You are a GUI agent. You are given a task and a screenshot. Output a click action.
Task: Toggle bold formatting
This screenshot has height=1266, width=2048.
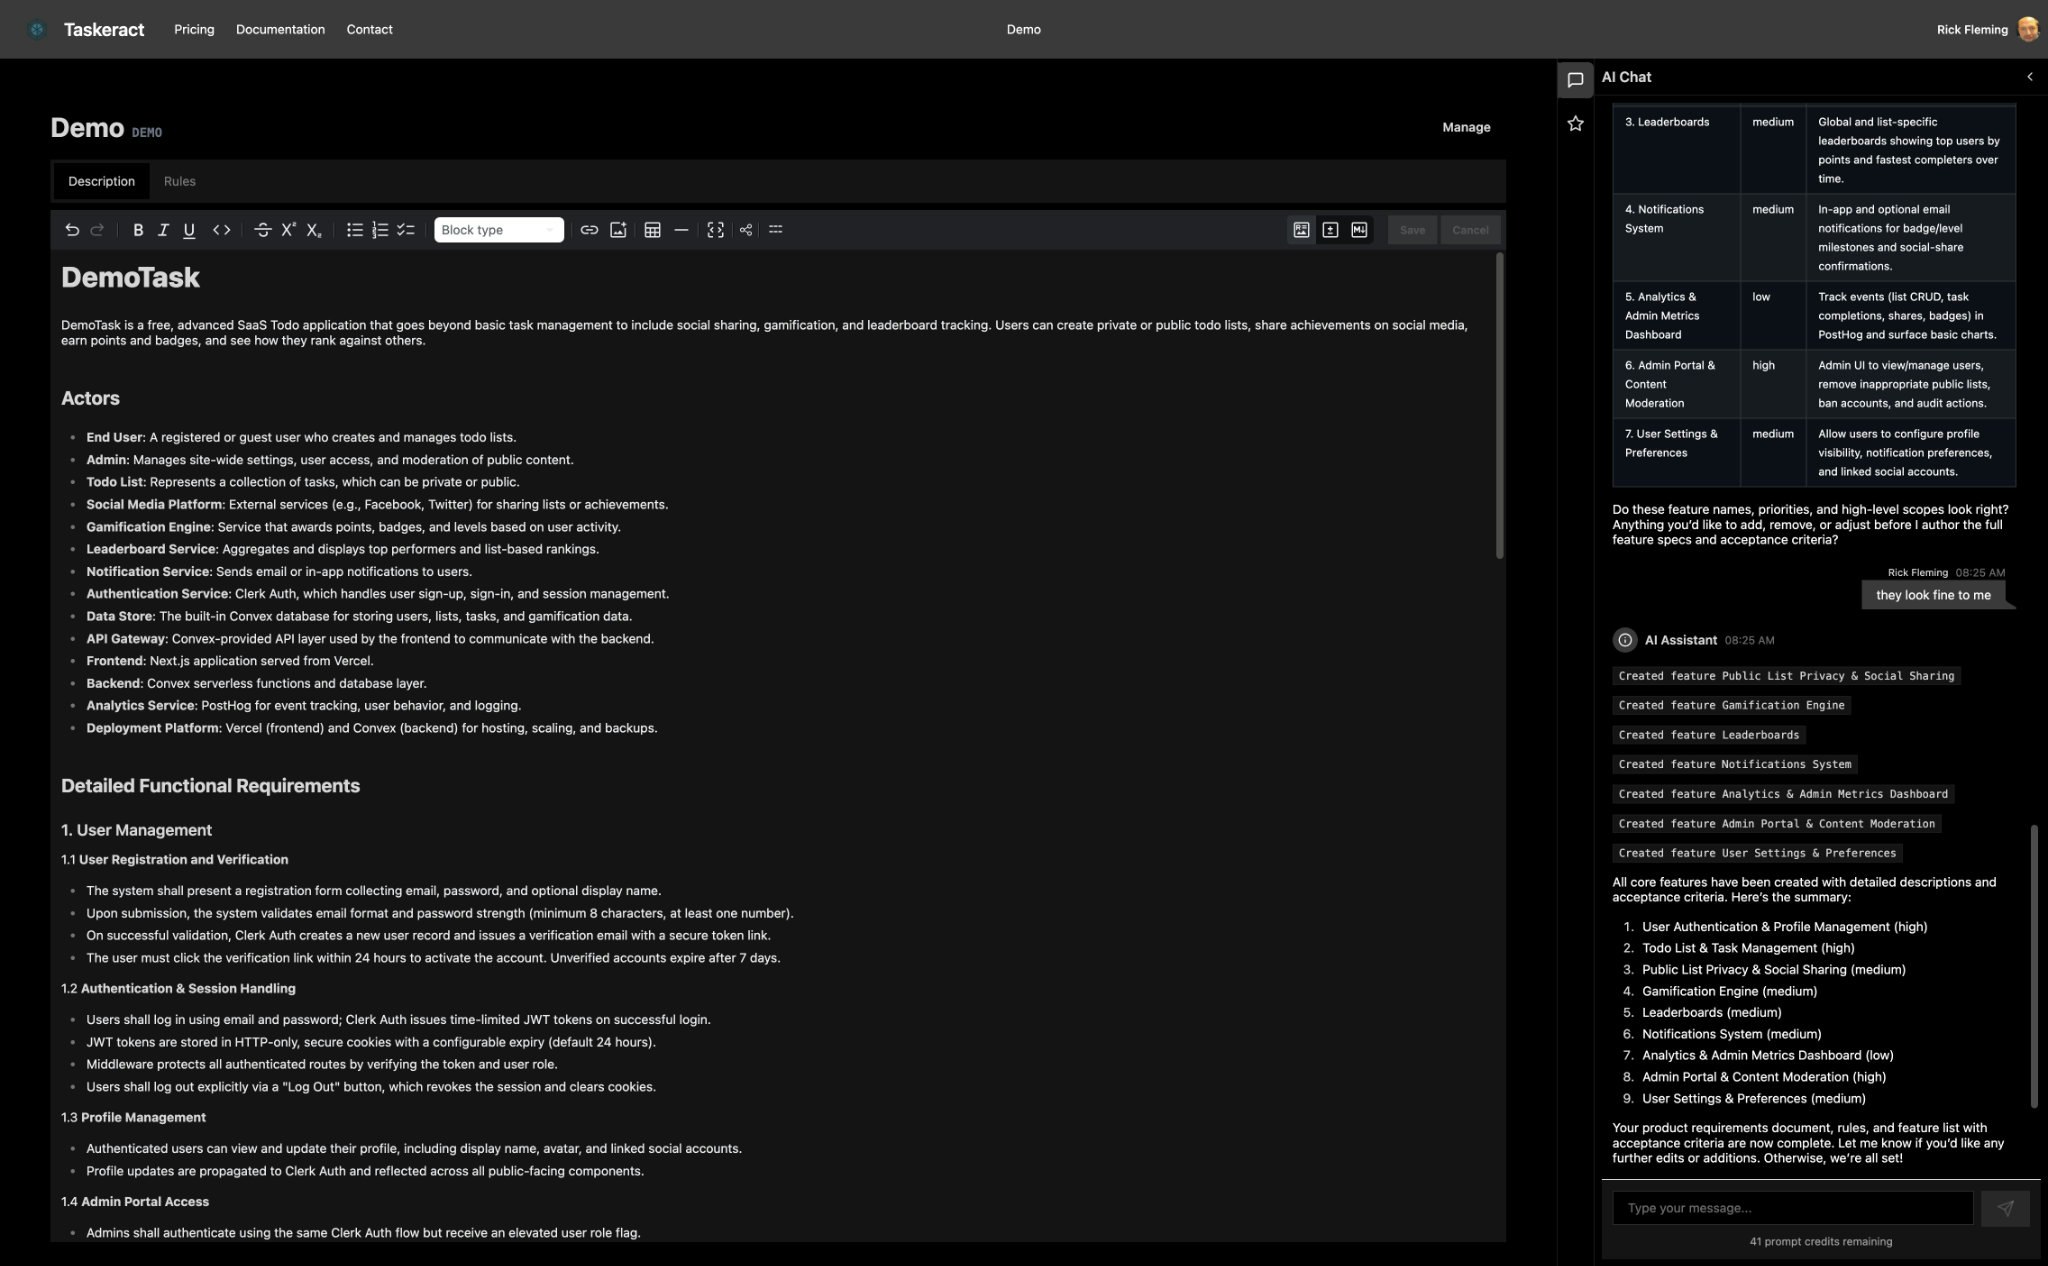[138, 230]
